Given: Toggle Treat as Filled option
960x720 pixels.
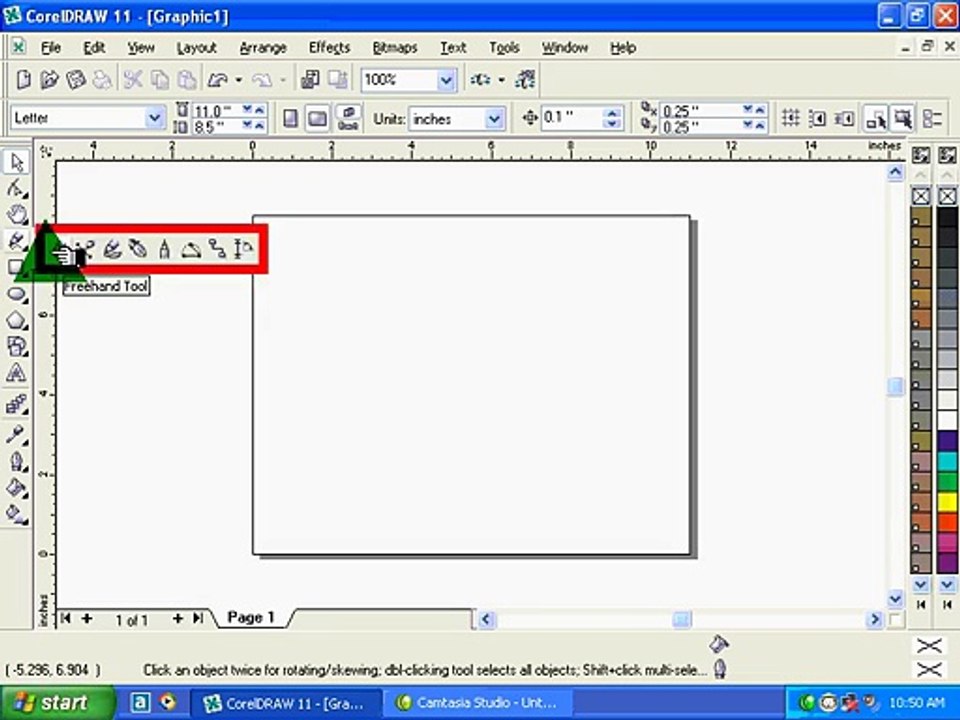Looking at the screenshot, I should 902,119.
